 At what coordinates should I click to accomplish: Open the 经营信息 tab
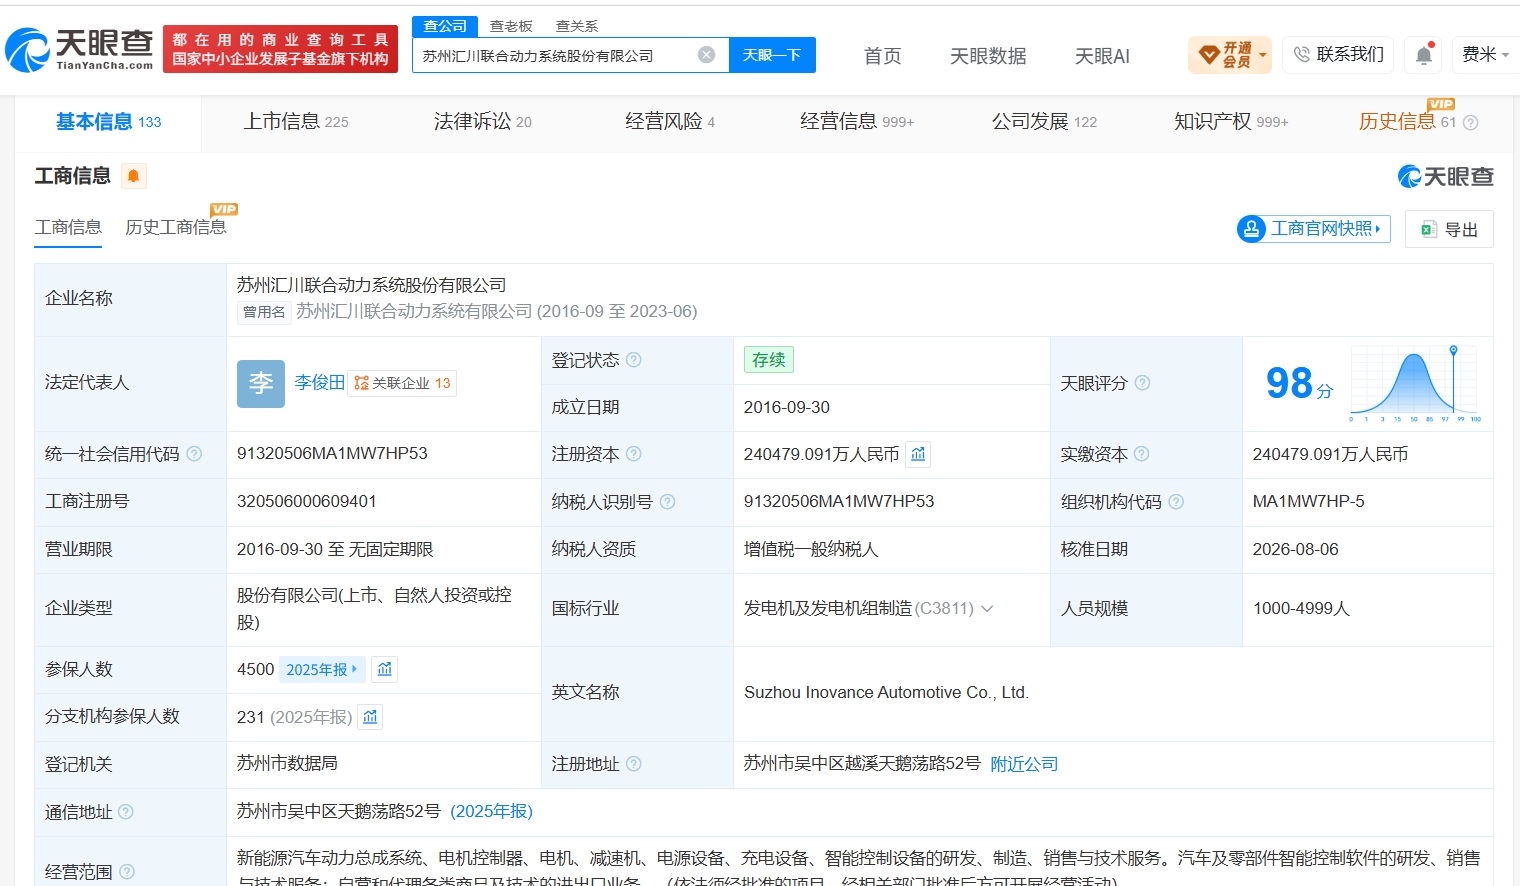pos(857,122)
